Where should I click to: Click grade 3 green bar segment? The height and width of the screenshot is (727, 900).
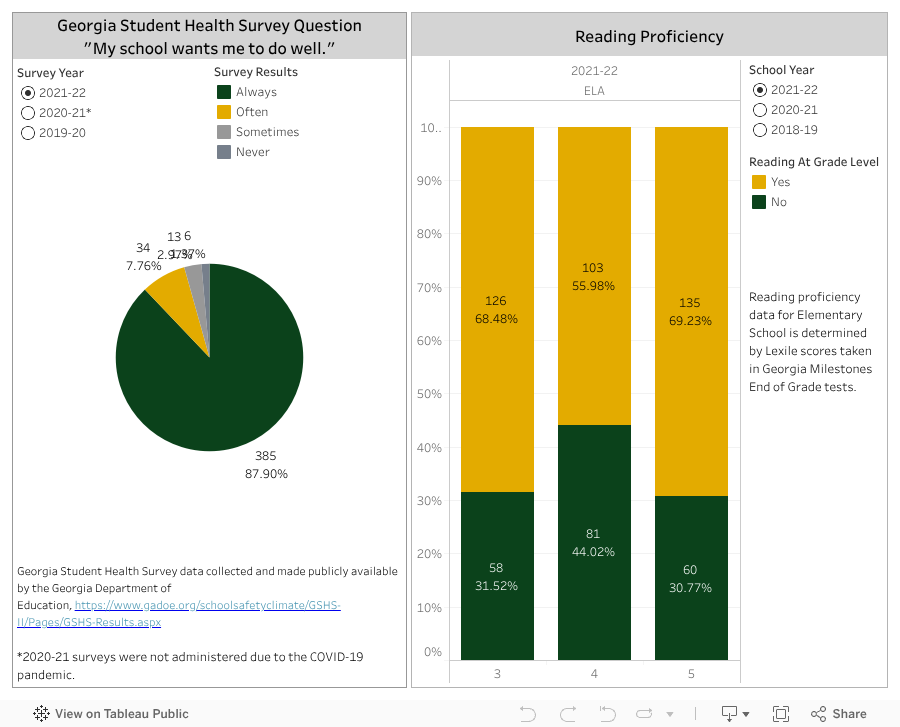(497, 610)
